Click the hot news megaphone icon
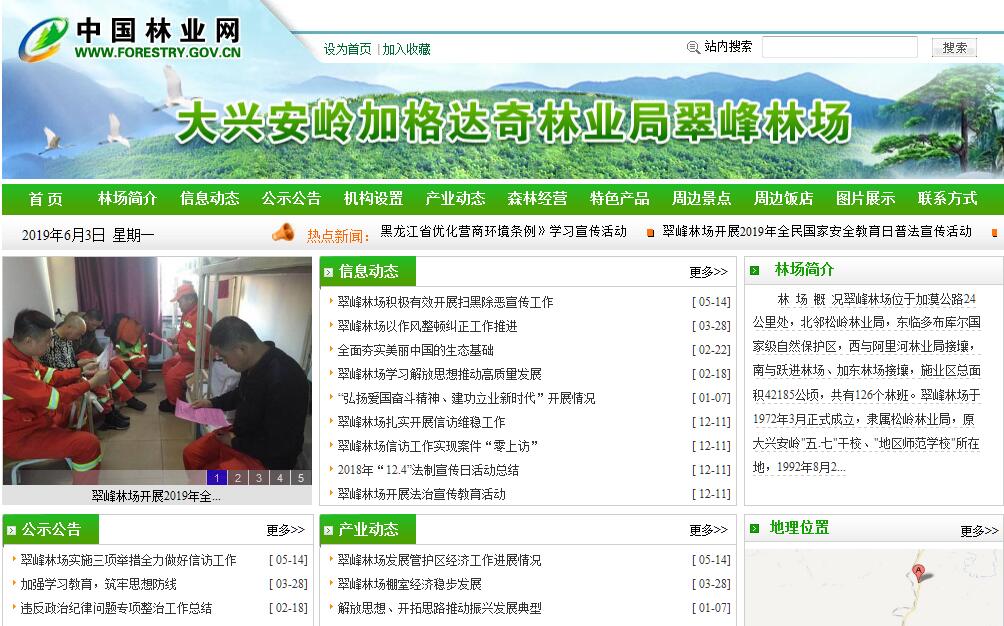Viewport: 1004px width, 626px height. tap(284, 233)
